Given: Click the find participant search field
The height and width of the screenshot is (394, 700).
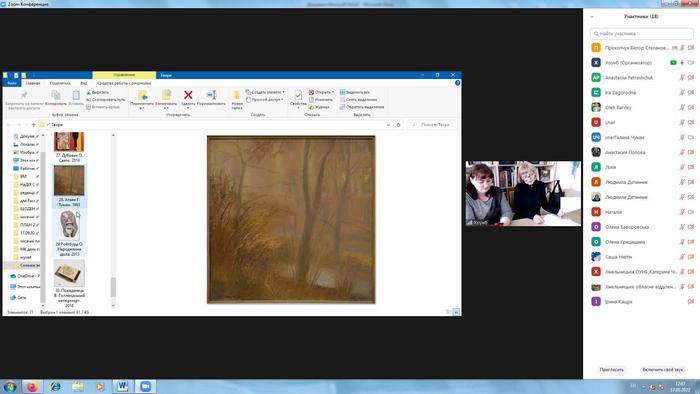Looking at the screenshot, I should point(642,33).
